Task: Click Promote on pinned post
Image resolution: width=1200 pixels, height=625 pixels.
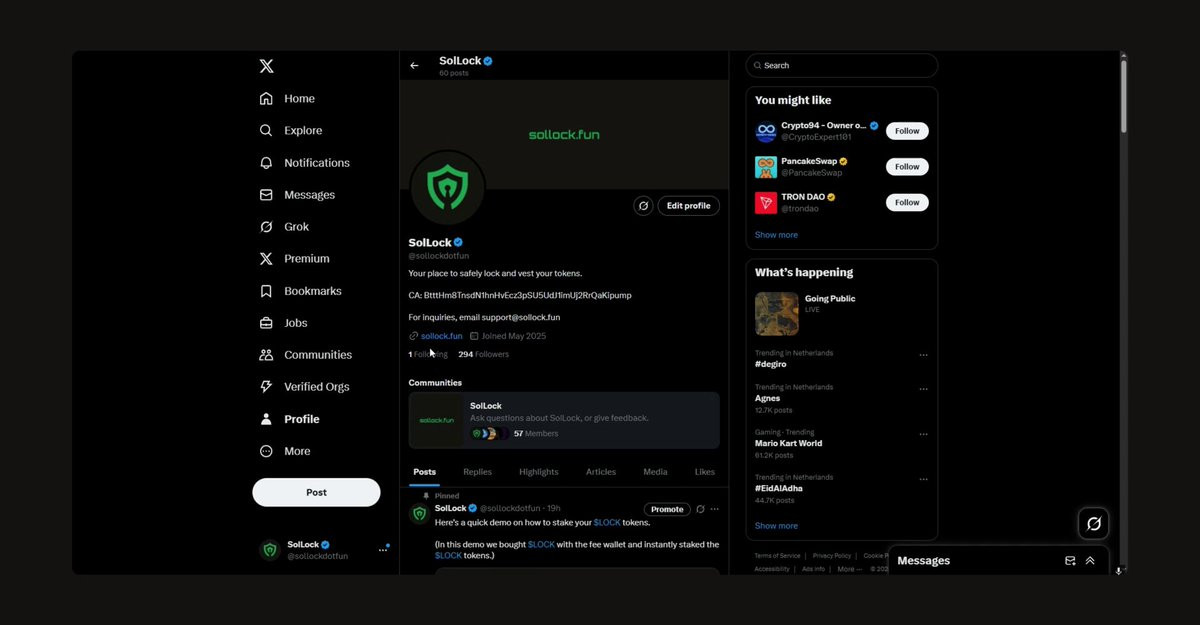Action: [x=667, y=509]
